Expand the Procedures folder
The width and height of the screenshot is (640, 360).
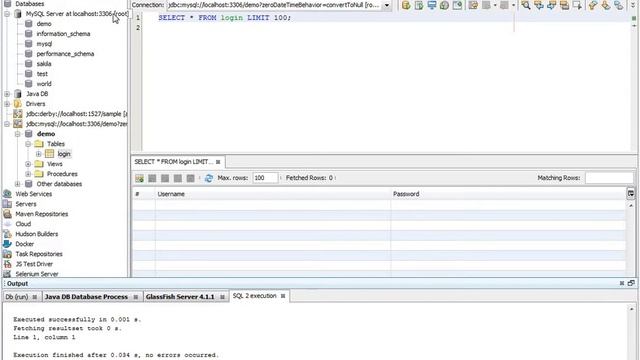pos(28,174)
